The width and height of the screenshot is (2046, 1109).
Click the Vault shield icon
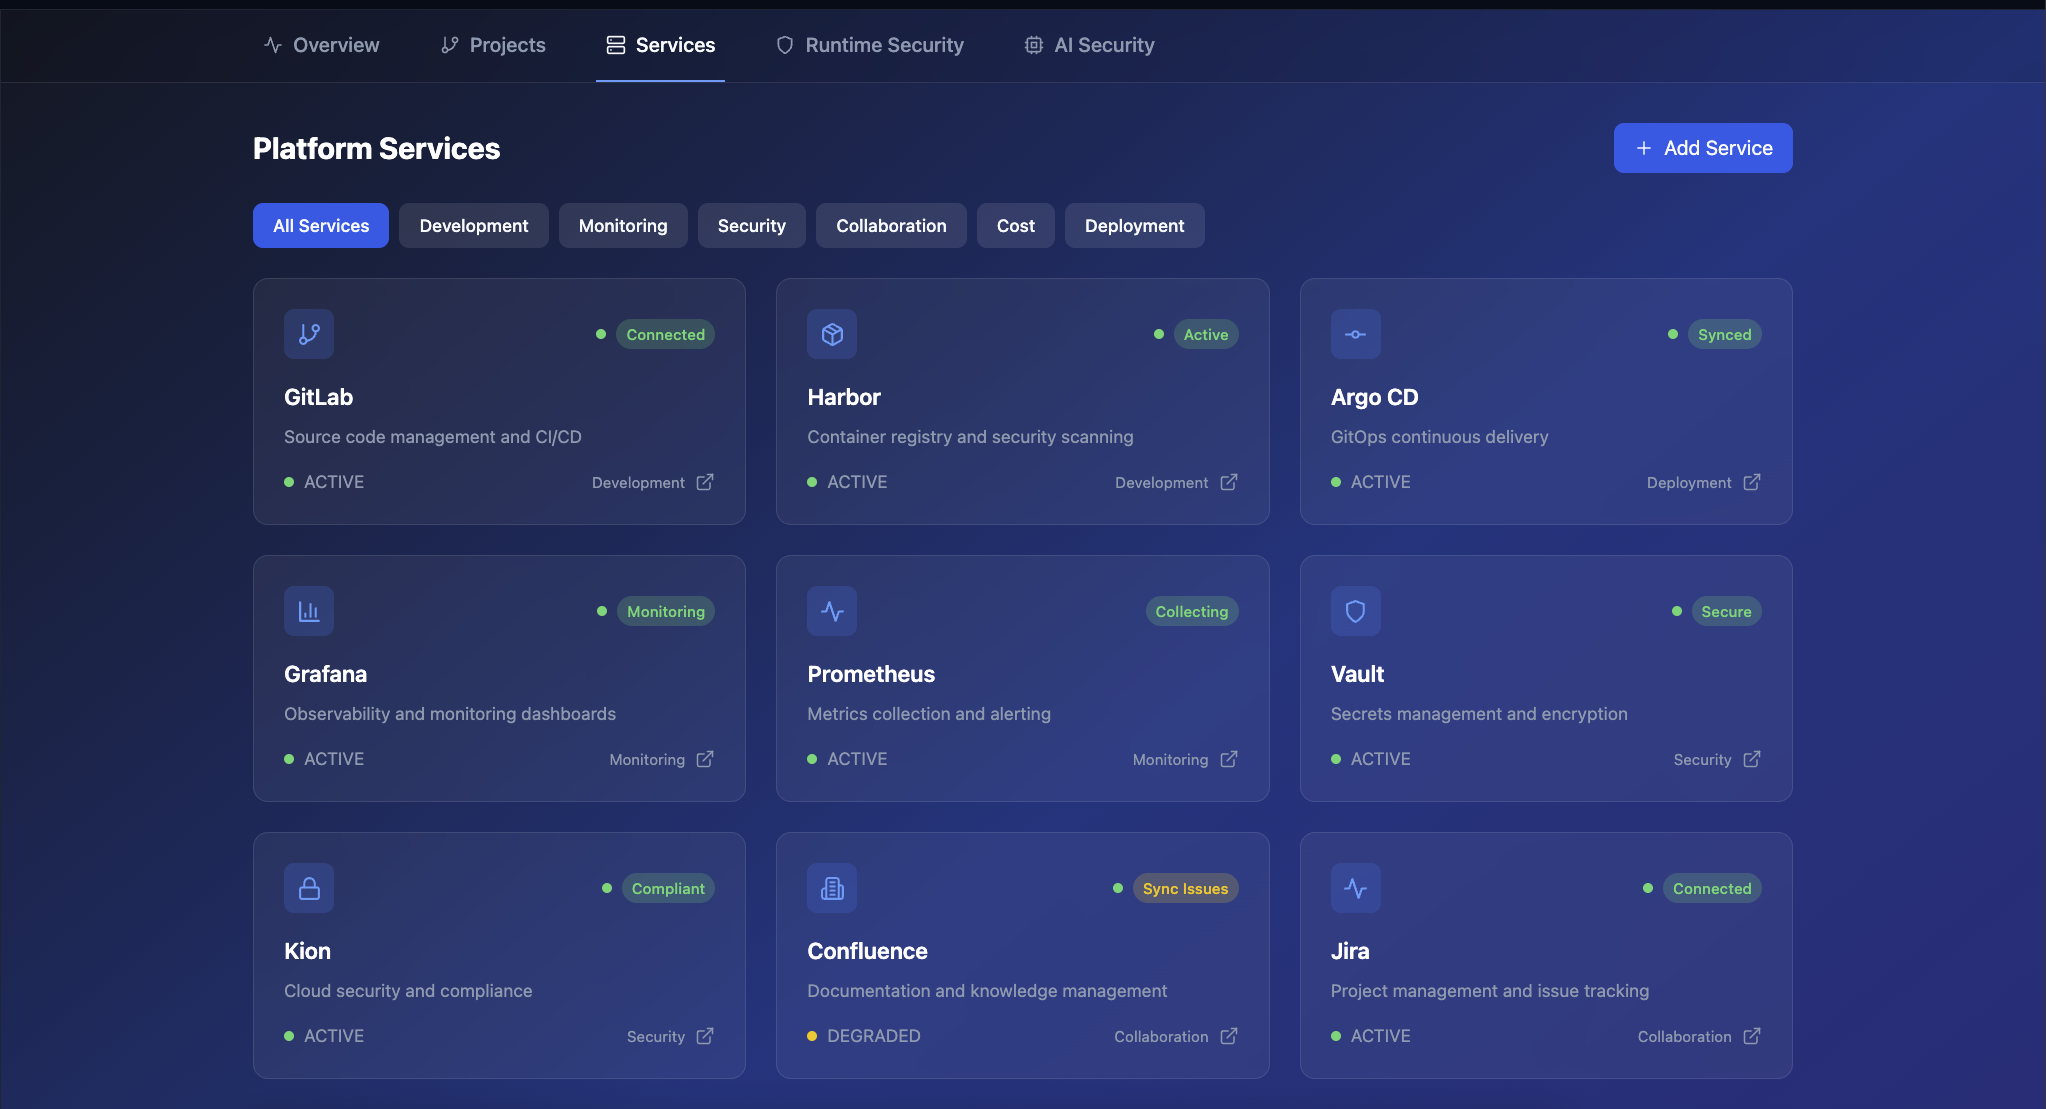[1356, 611]
